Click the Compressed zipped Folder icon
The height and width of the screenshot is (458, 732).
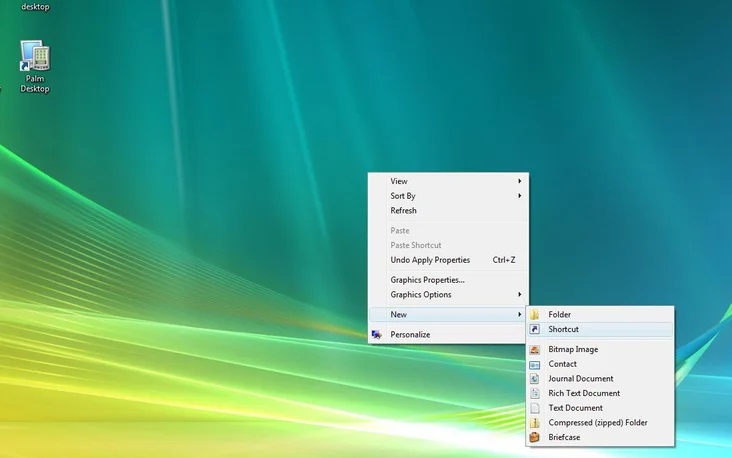(x=535, y=423)
